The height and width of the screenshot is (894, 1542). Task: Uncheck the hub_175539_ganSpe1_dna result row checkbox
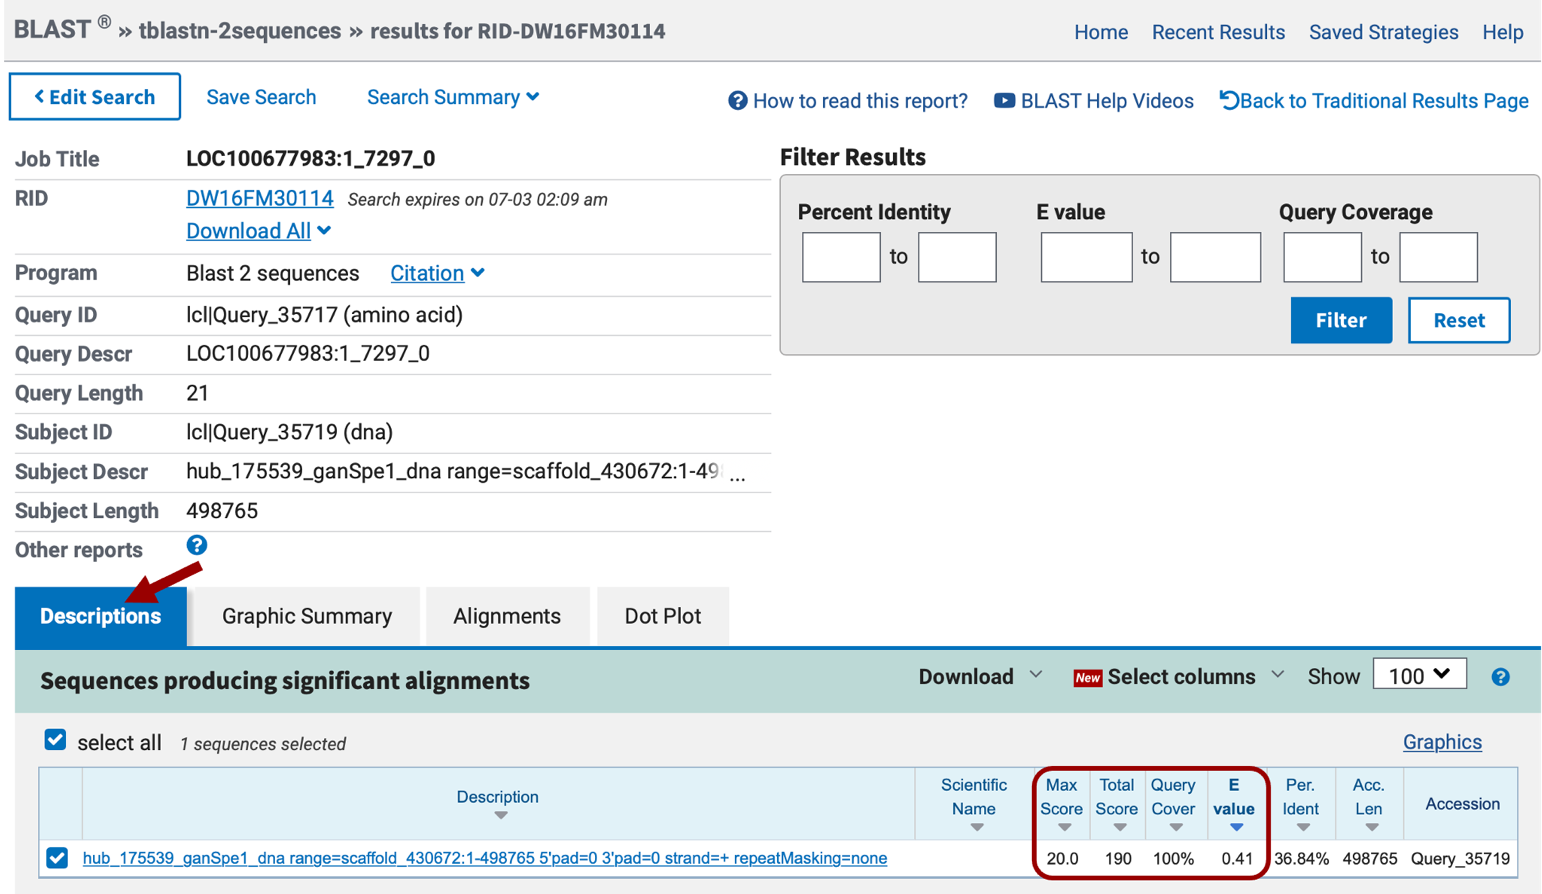point(57,858)
